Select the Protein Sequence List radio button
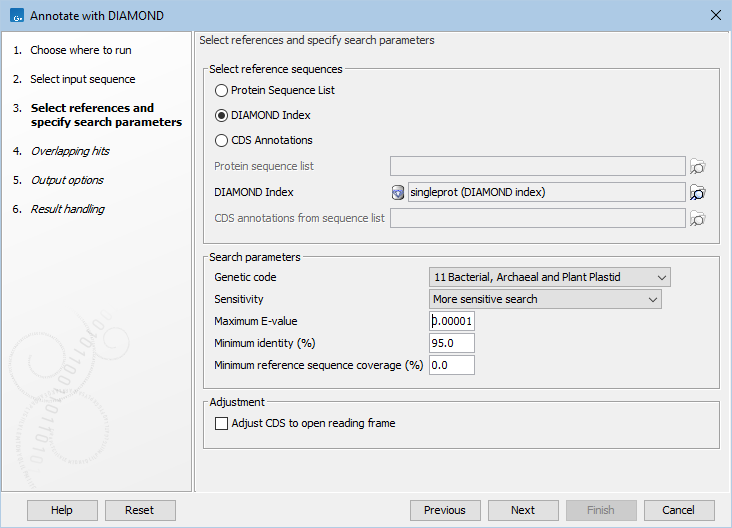Image resolution: width=732 pixels, height=528 pixels. (221, 90)
